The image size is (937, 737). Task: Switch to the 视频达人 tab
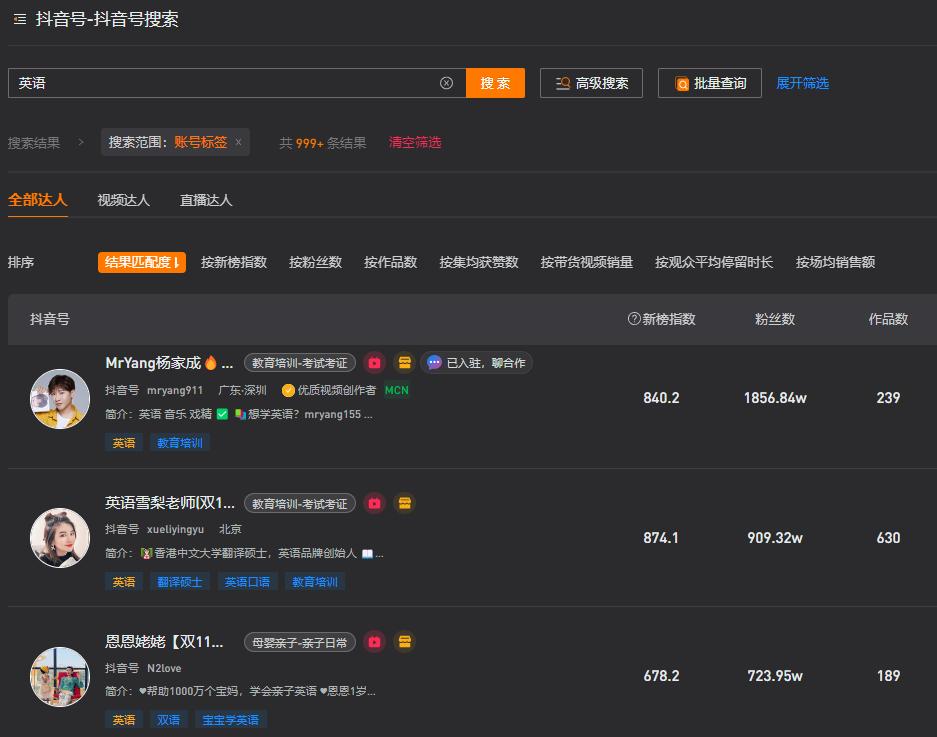[x=122, y=199]
